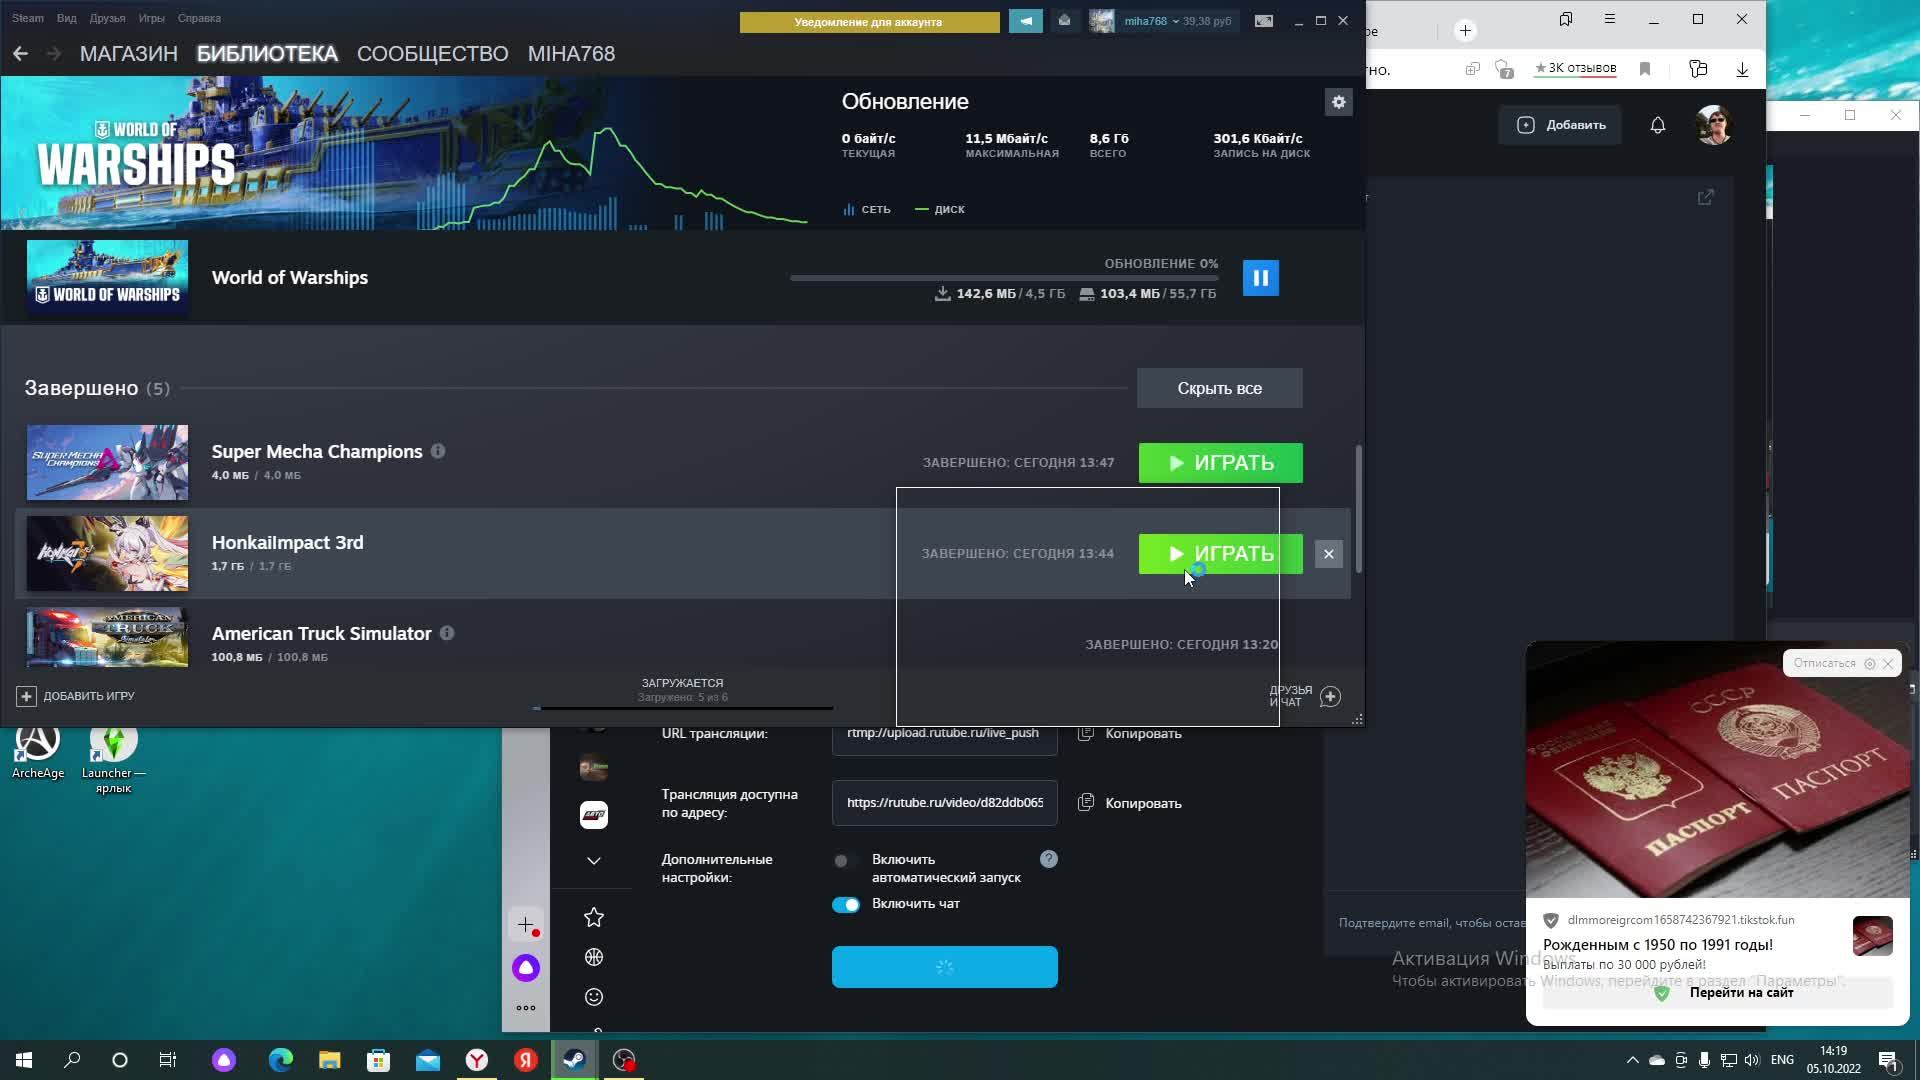Click the favorites star sidebar icon

coord(594,917)
